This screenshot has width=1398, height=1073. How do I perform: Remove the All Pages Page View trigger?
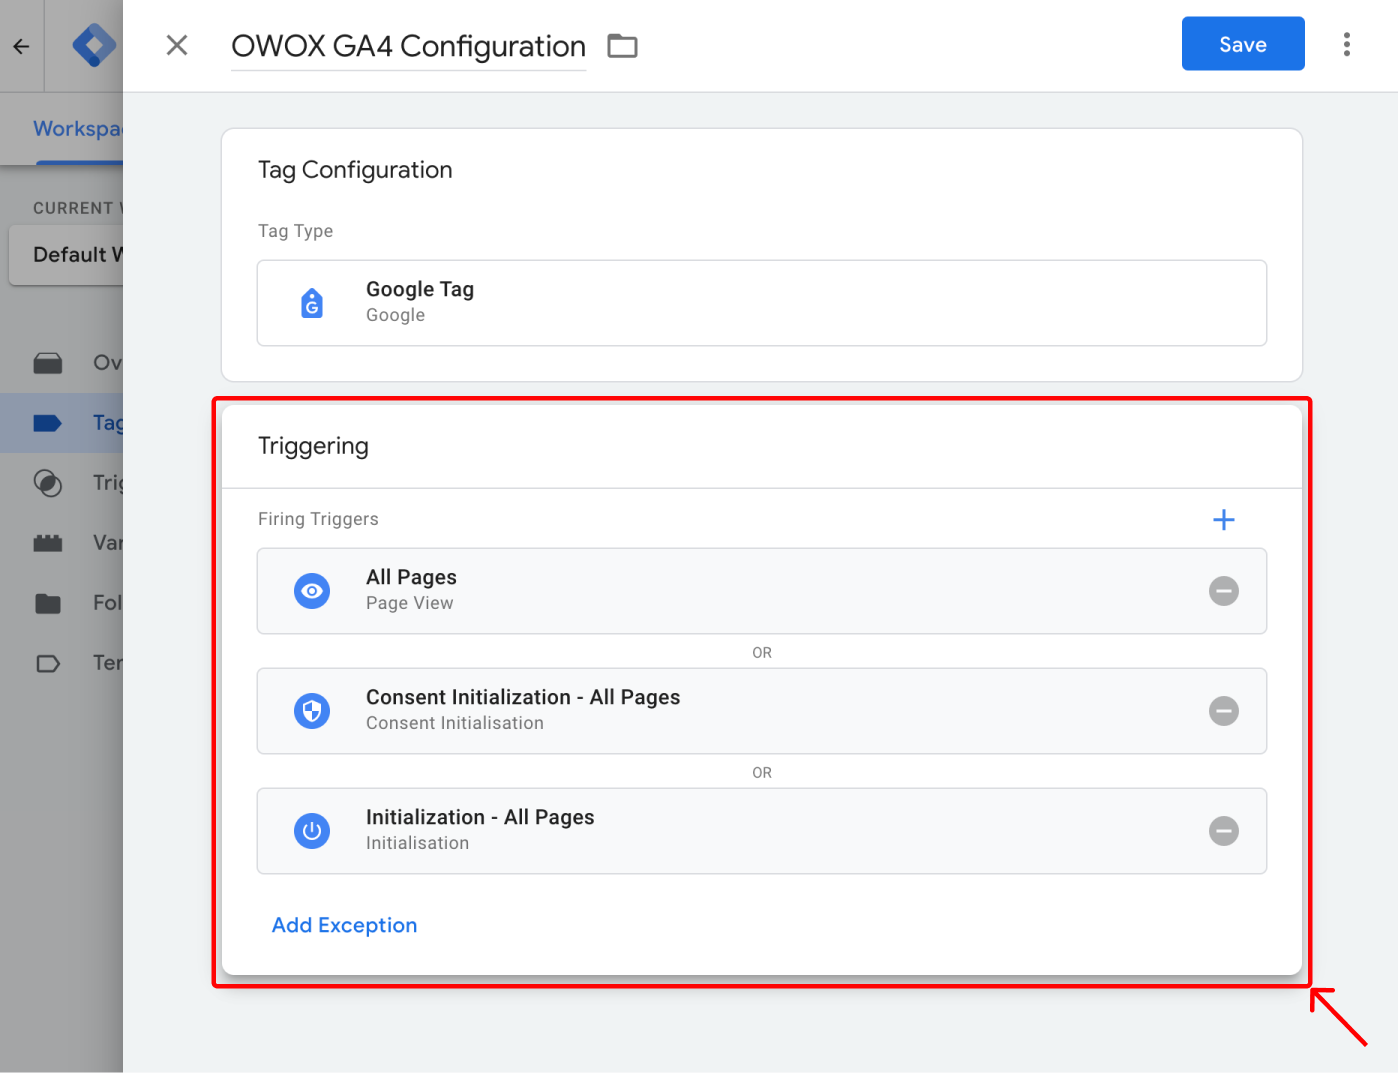point(1224,591)
